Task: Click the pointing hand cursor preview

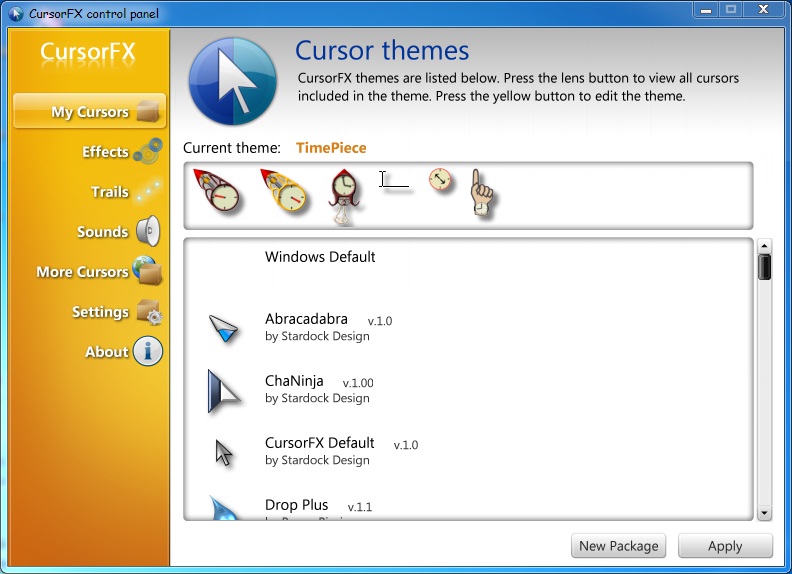Action: [x=482, y=193]
